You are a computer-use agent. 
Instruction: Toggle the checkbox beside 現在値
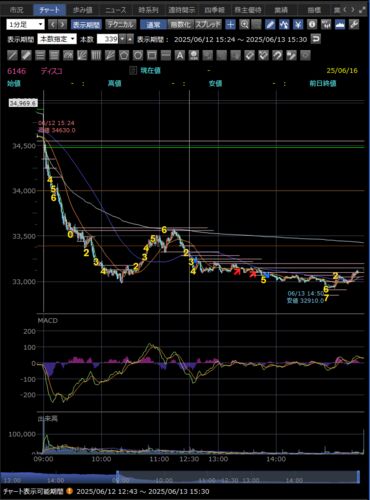pyautogui.click(x=133, y=70)
